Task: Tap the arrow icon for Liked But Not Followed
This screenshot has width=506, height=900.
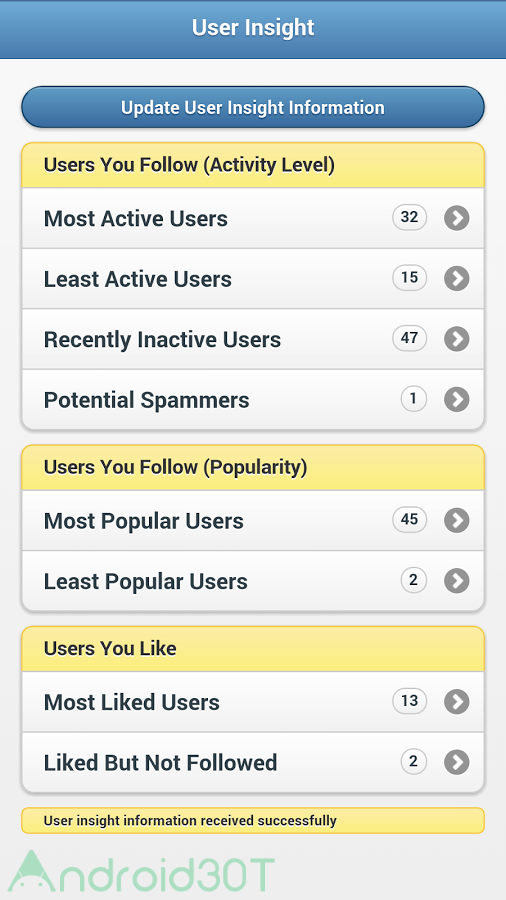Action: 457,762
